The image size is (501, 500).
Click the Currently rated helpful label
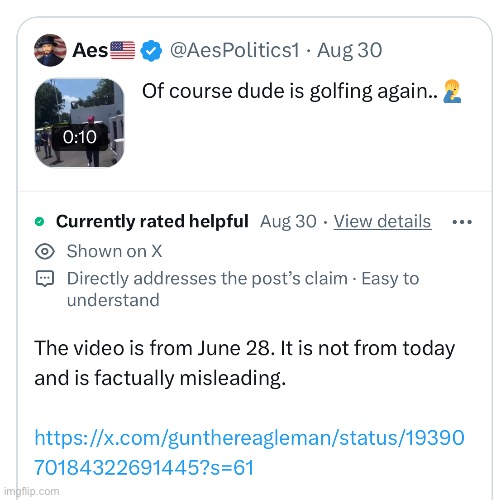click(x=152, y=221)
